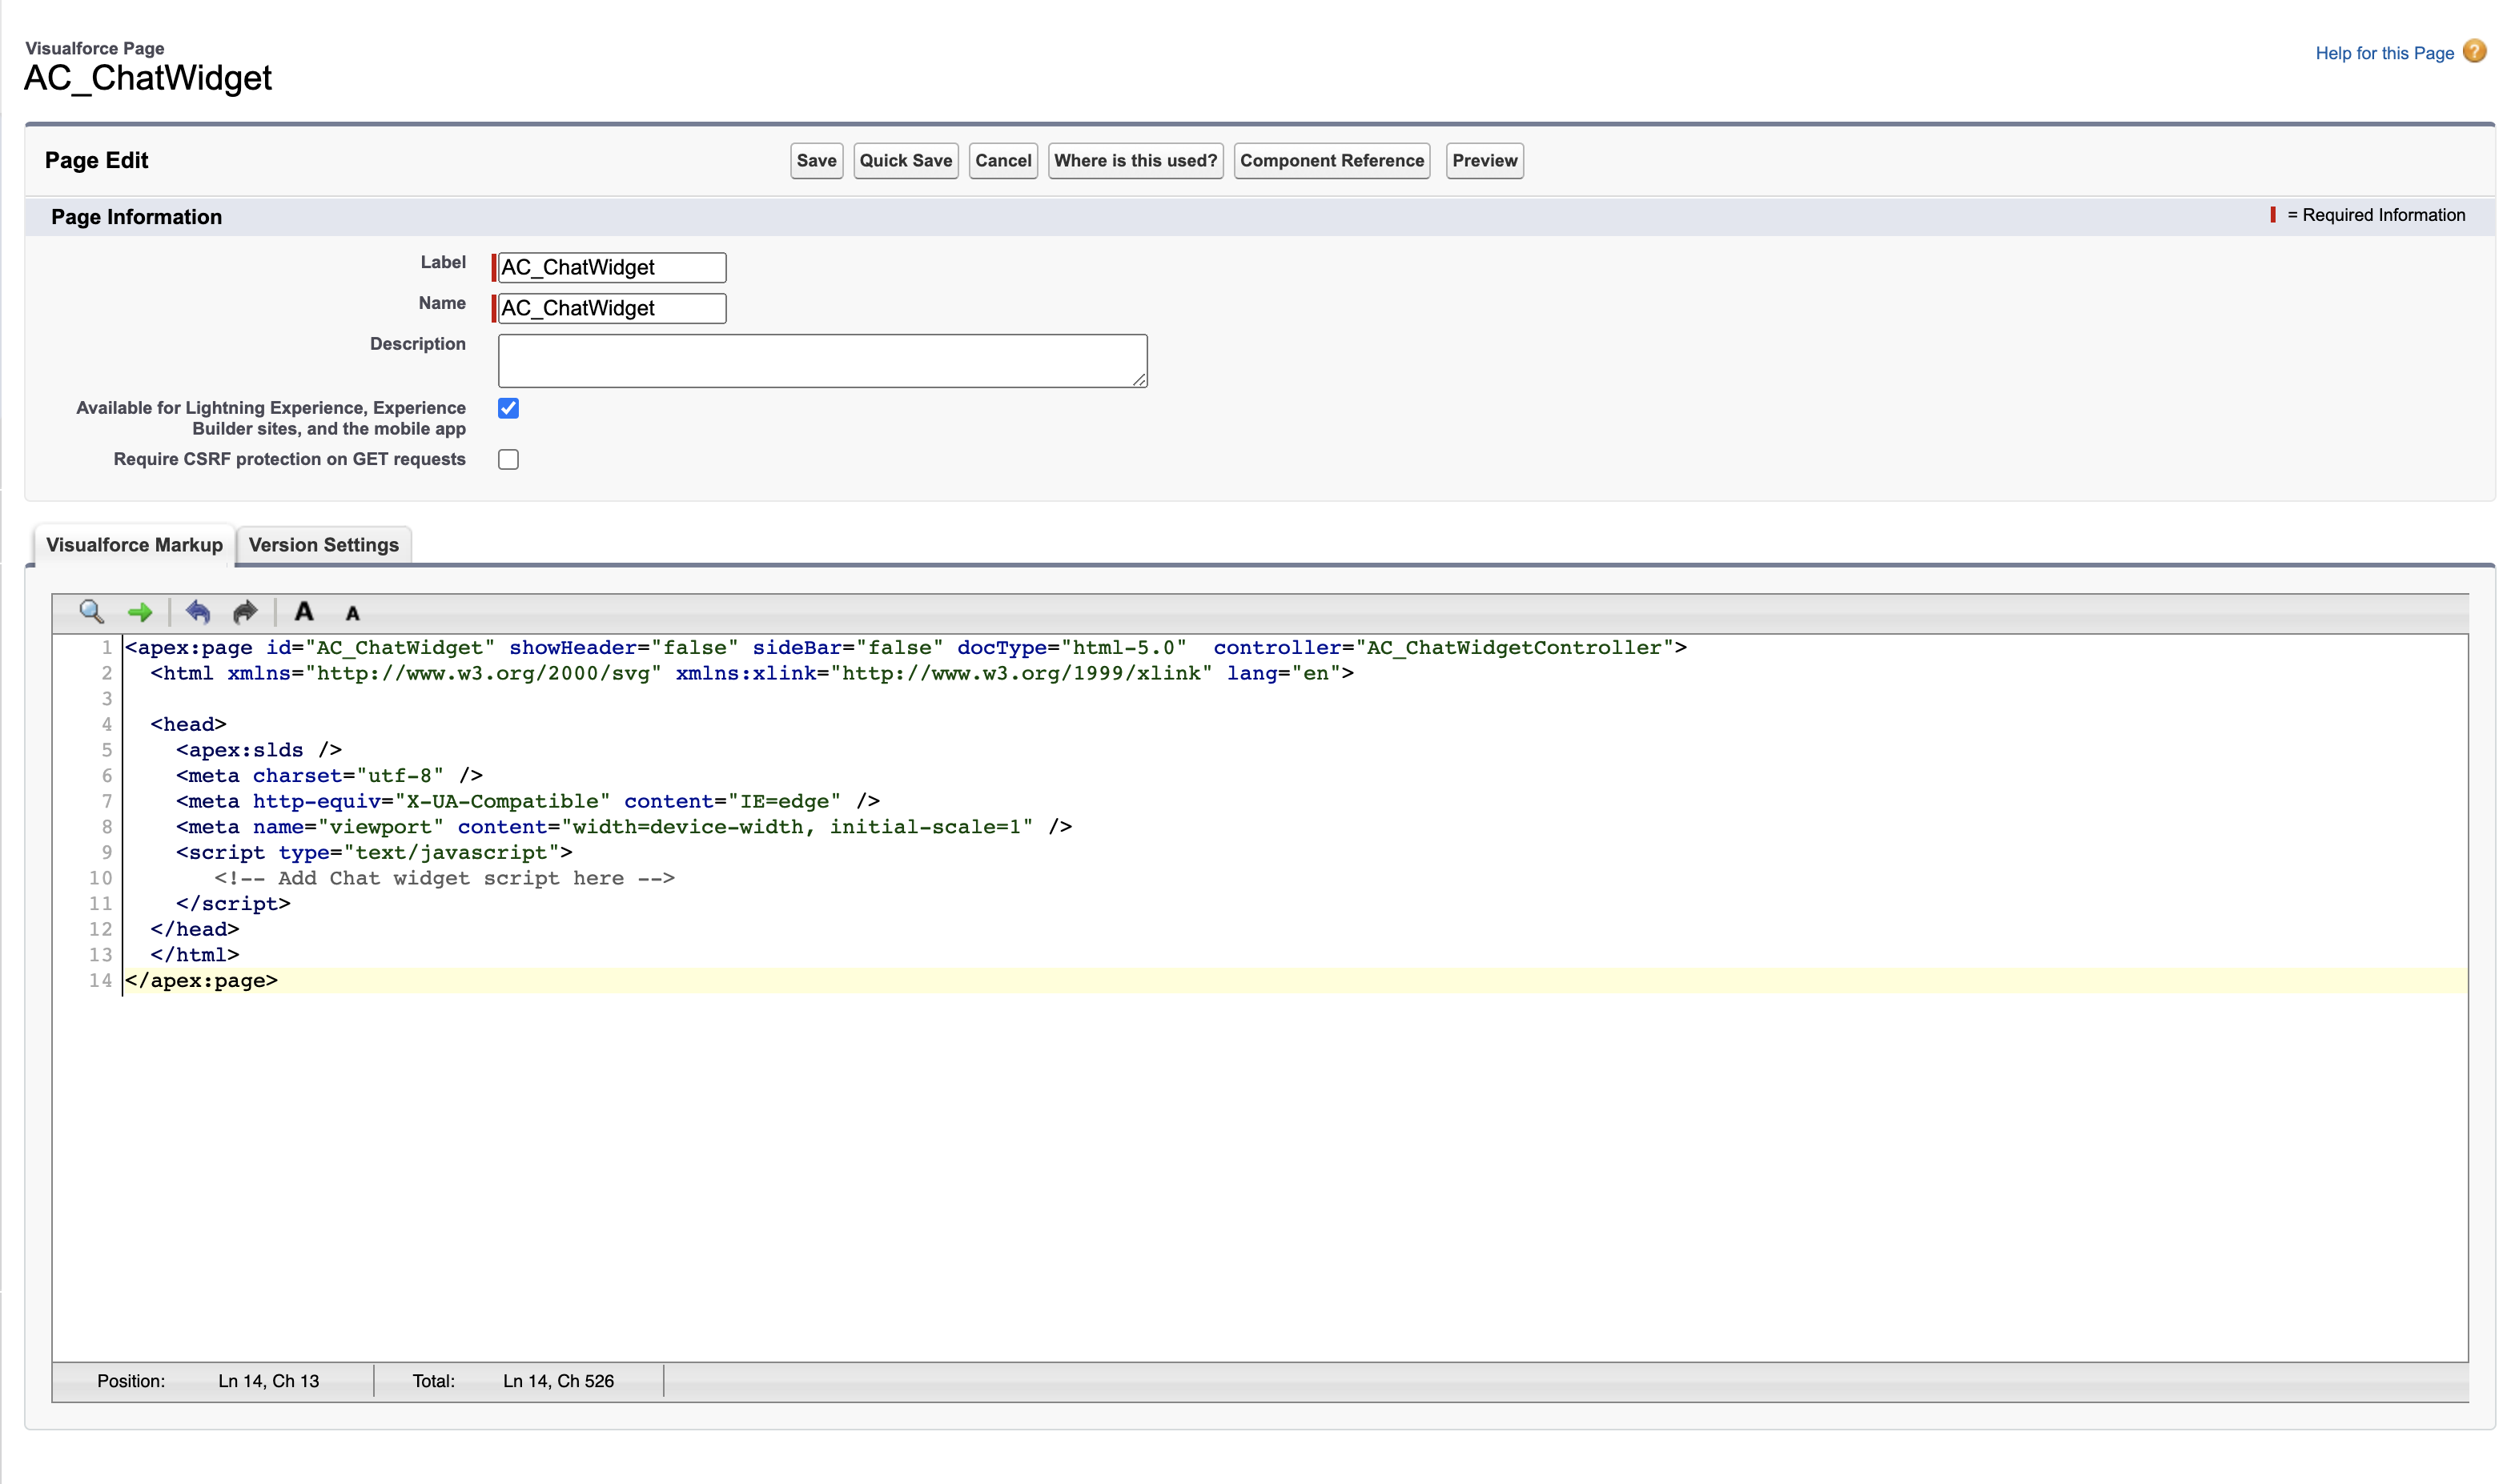Uncheck Available for Lightning Experience checkbox
The image size is (2519, 1484).
click(x=508, y=408)
